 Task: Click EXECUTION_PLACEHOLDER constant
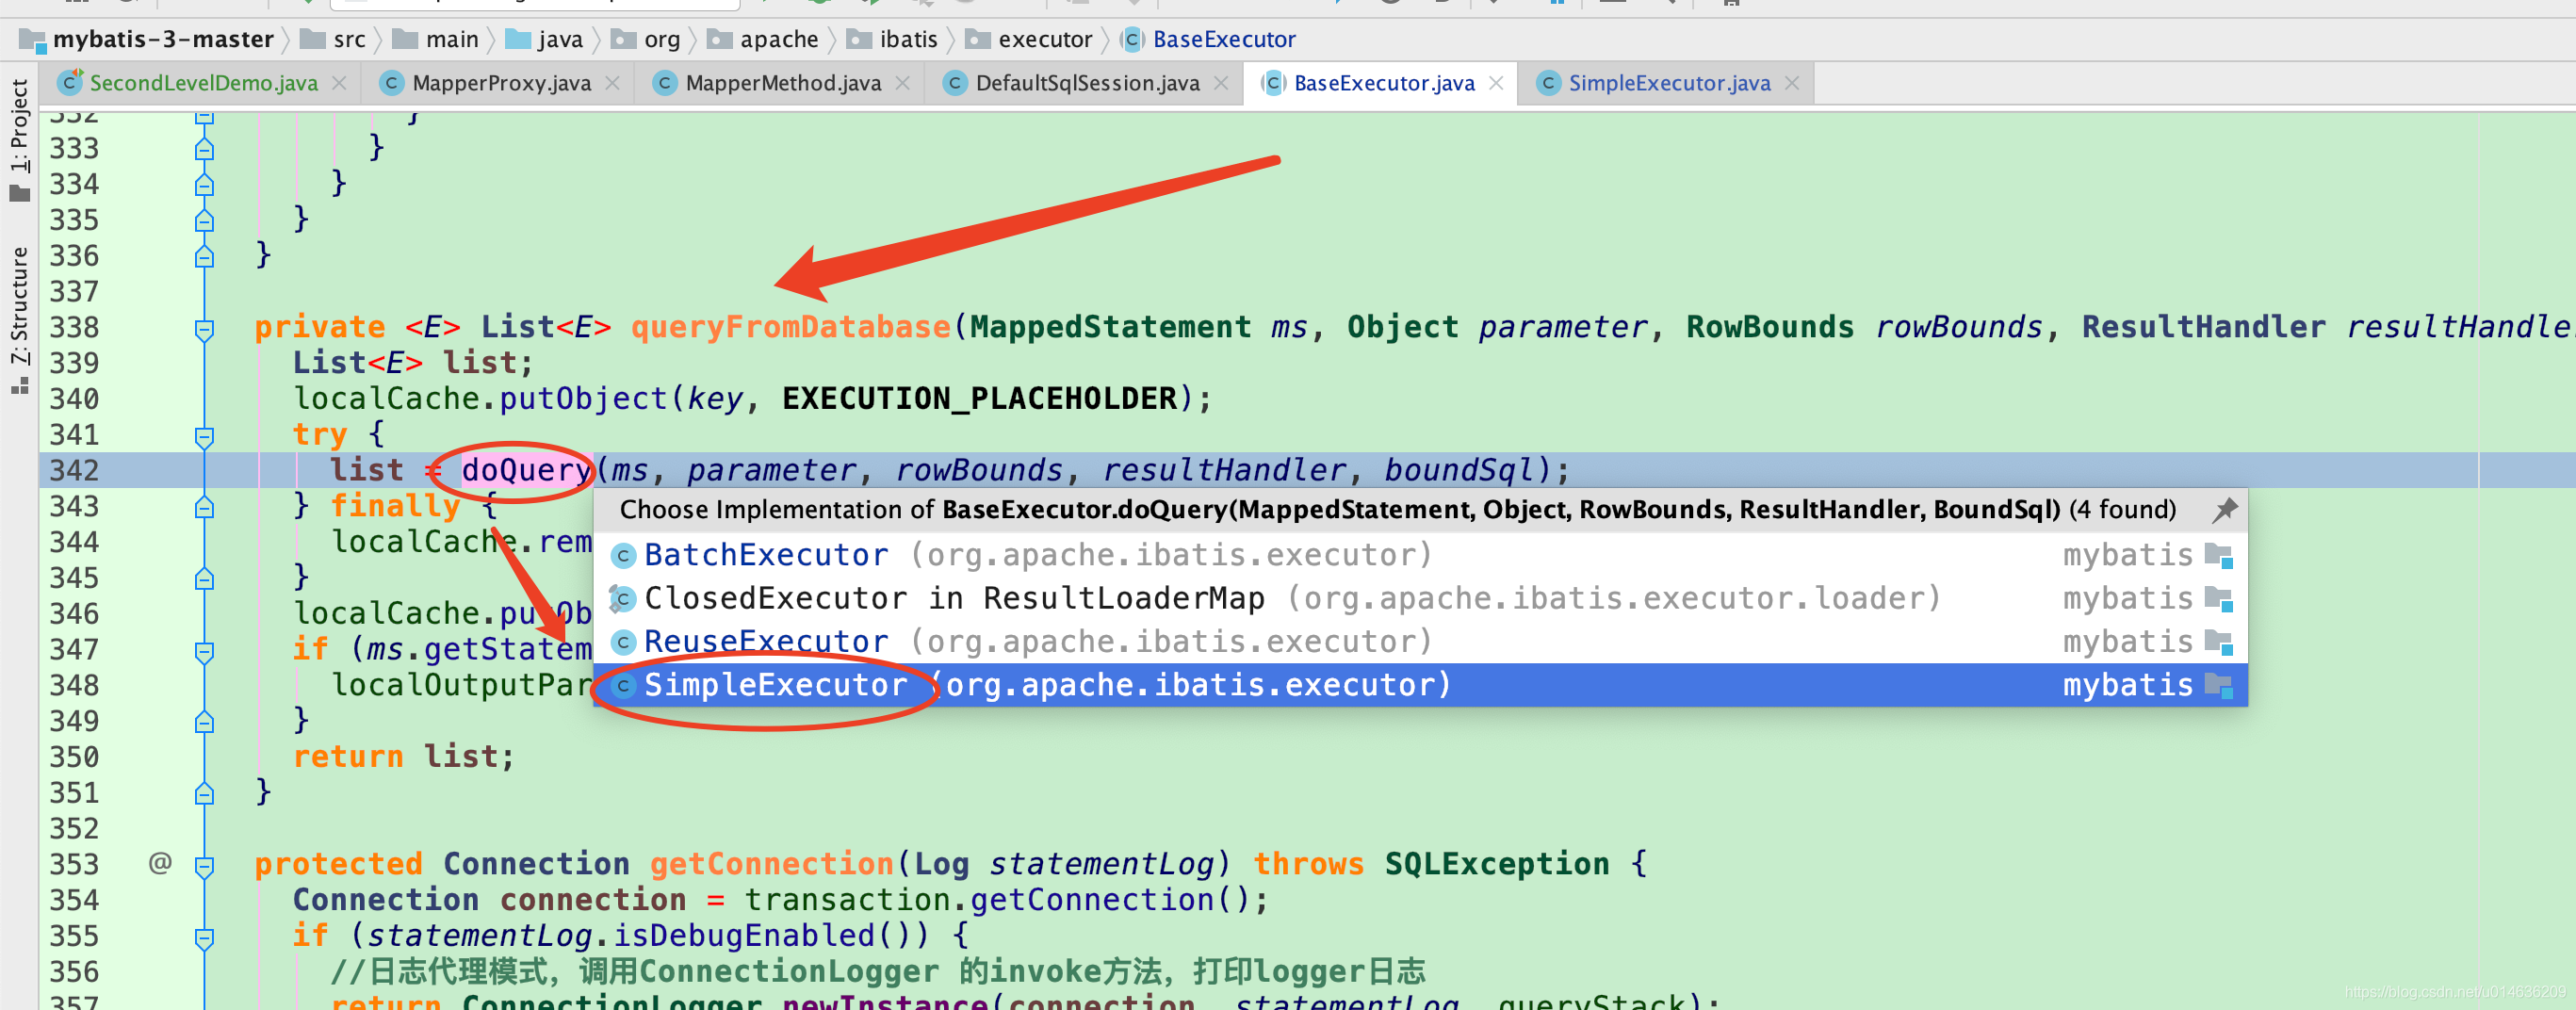coord(979,399)
